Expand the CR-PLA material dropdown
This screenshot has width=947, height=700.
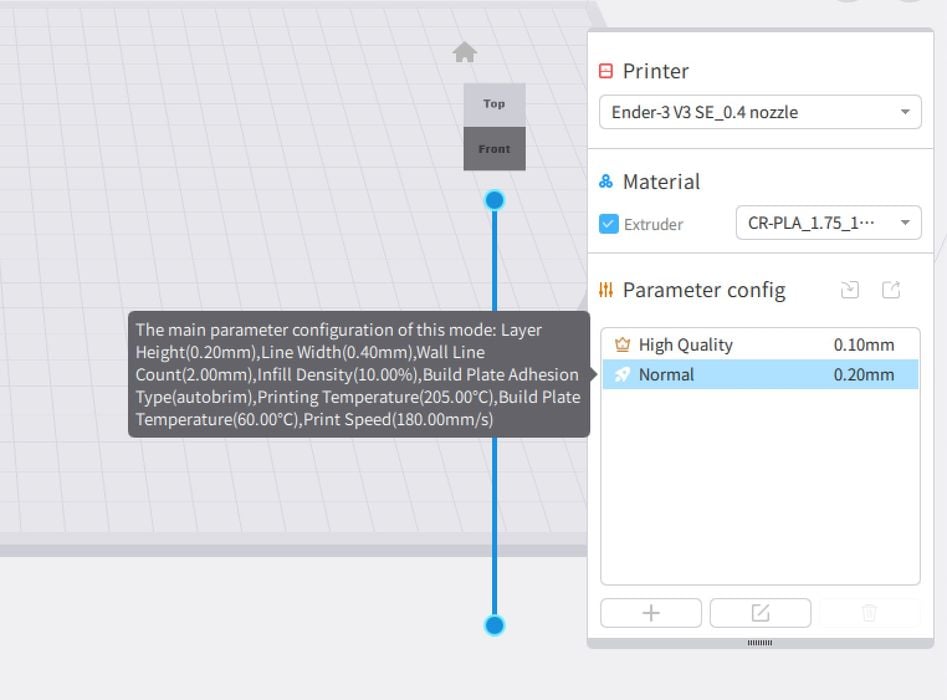(x=828, y=223)
